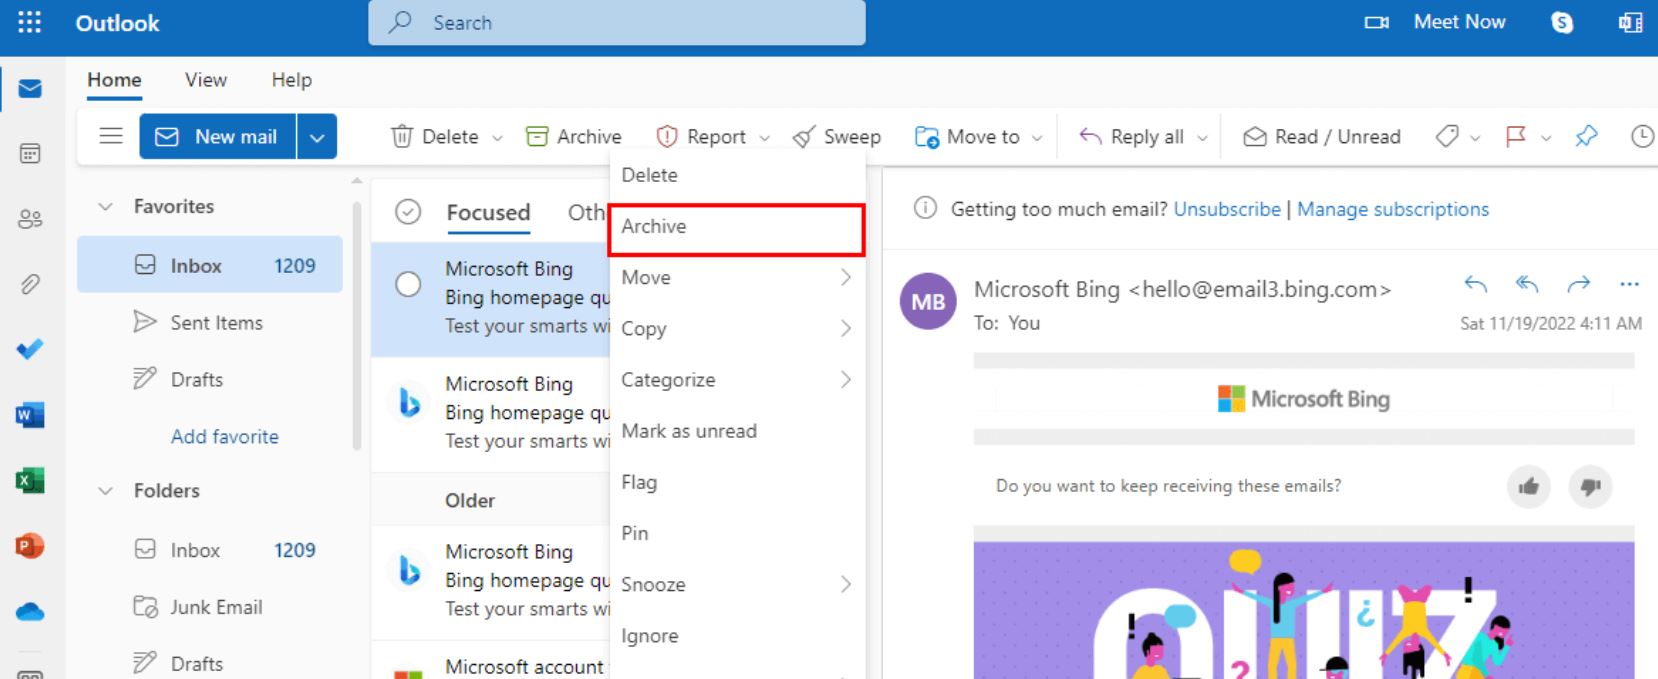Open the Categorize submenu in context menu
The image size is (1658, 679).
click(737, 380)
